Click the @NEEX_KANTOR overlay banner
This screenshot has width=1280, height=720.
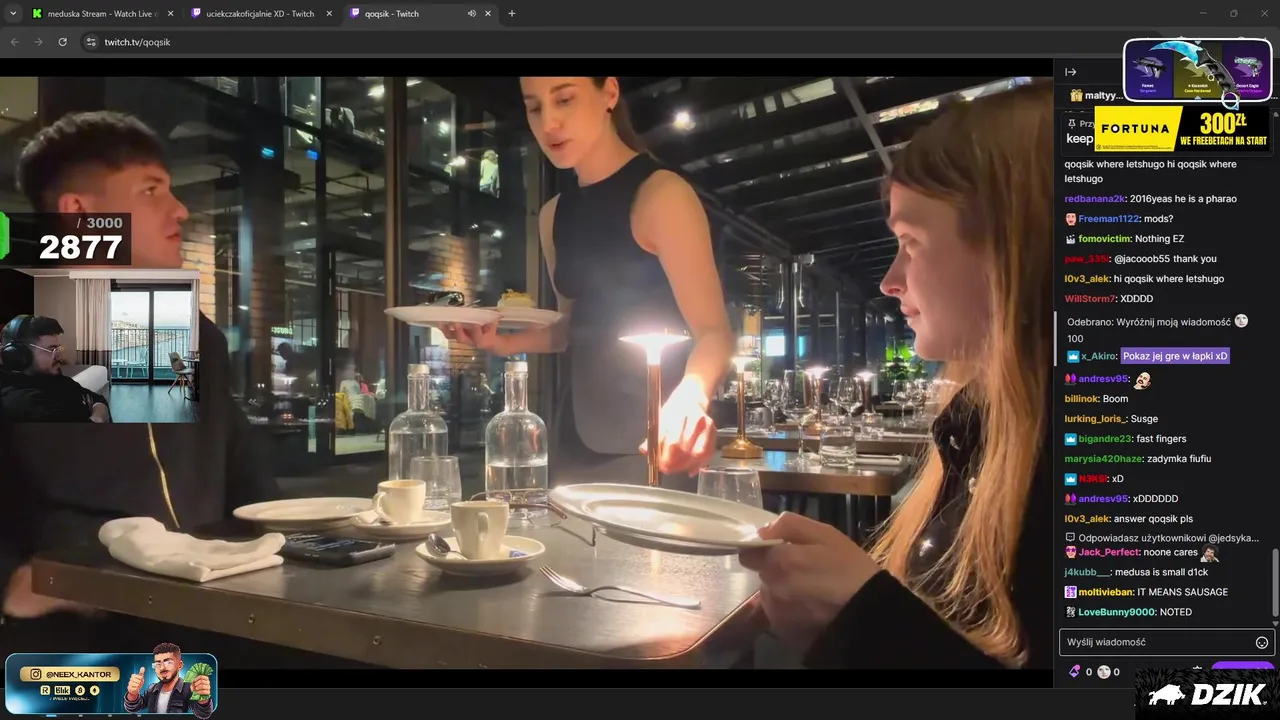click(x=111, y=685)
